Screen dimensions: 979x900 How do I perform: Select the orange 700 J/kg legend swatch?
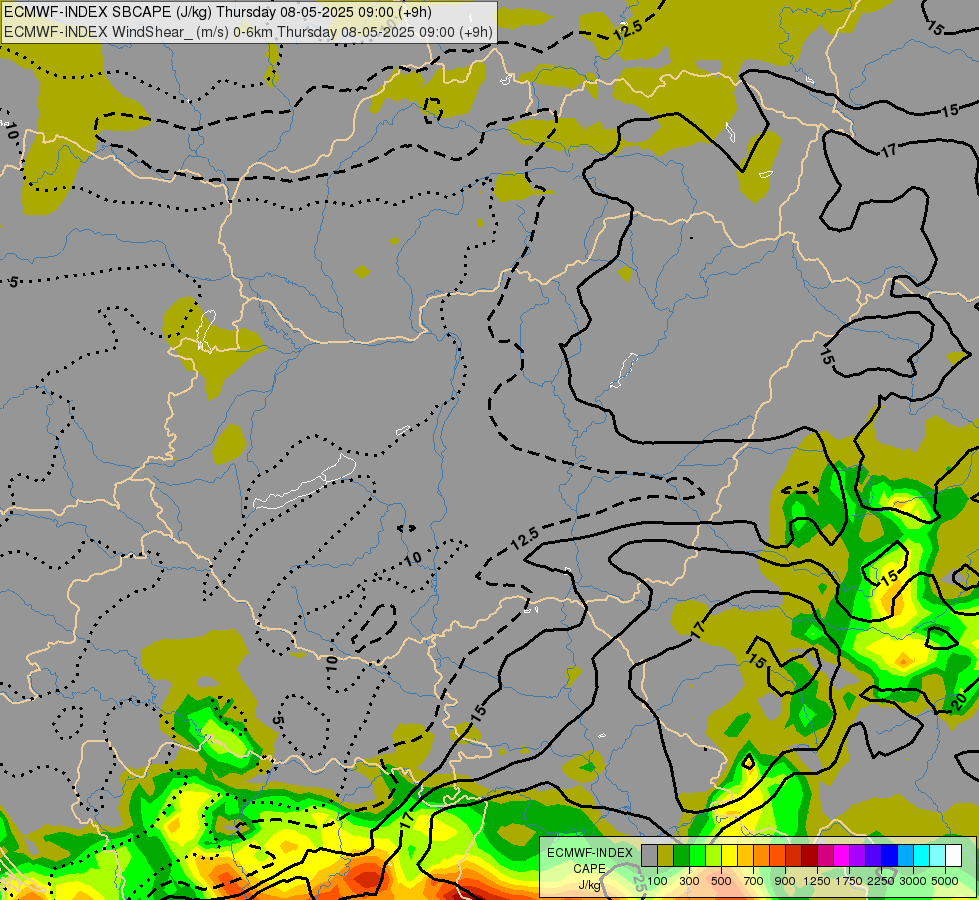click(761, 856)
